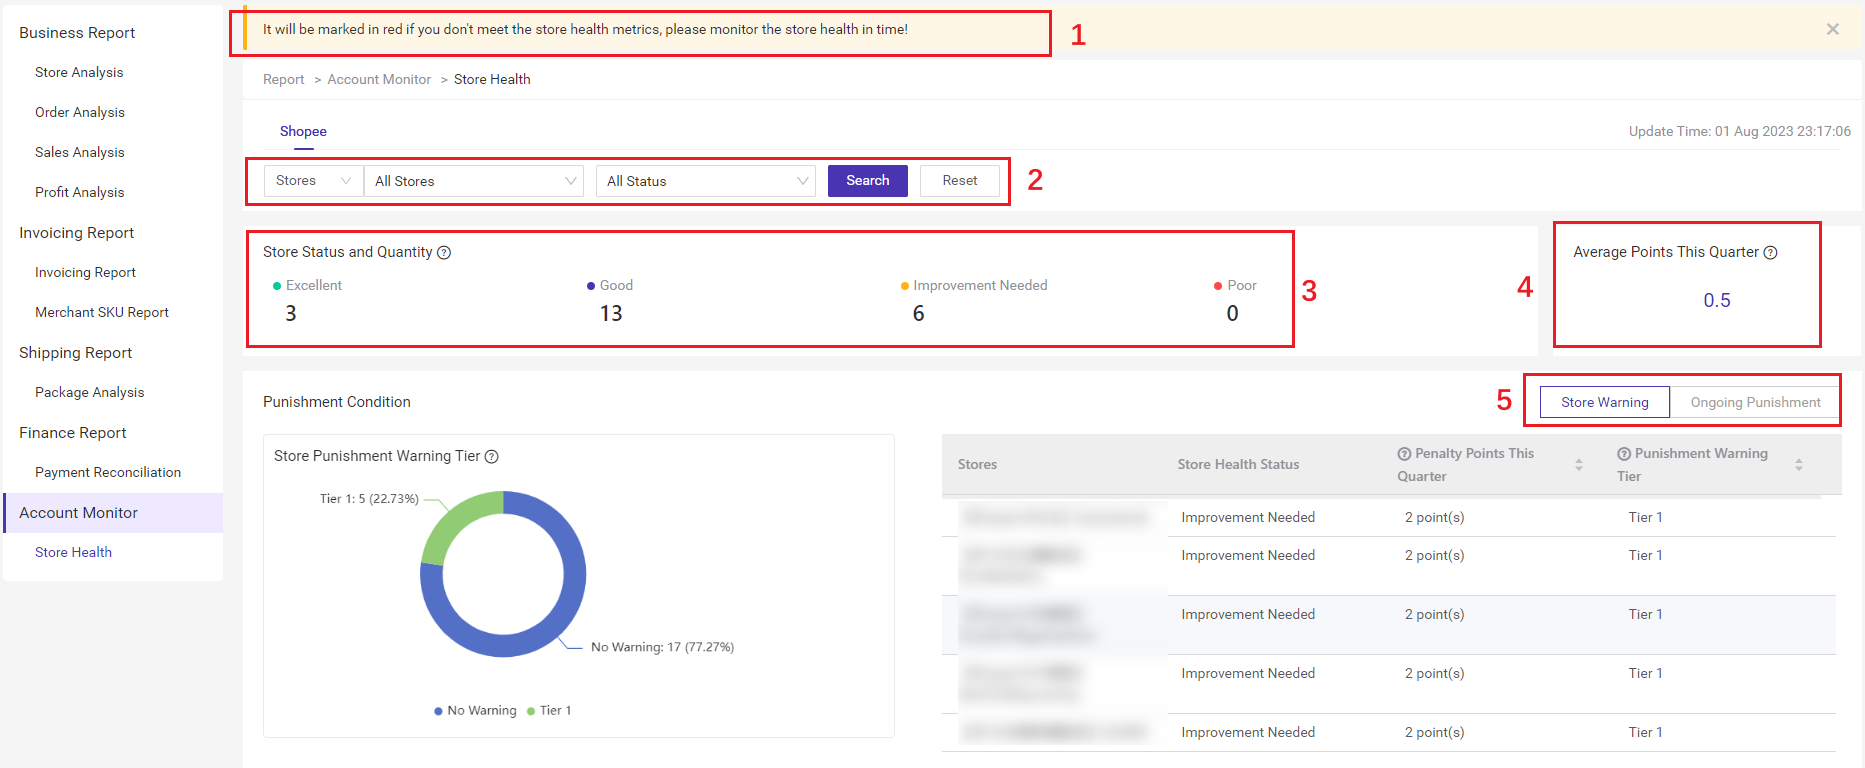Select the Store Warning view button
Screen dimensions: 1865x768
1604,402
